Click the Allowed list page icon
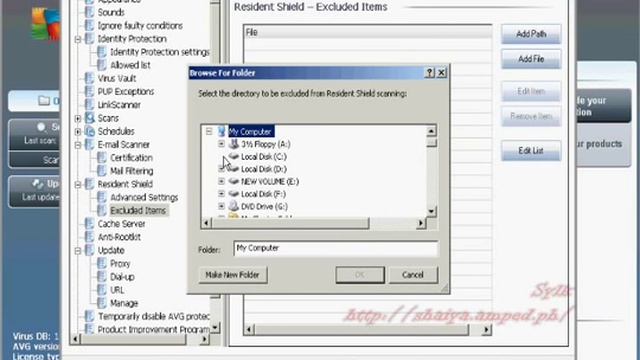The height and width of the screenshot is (360, 640). pos(102,65)
